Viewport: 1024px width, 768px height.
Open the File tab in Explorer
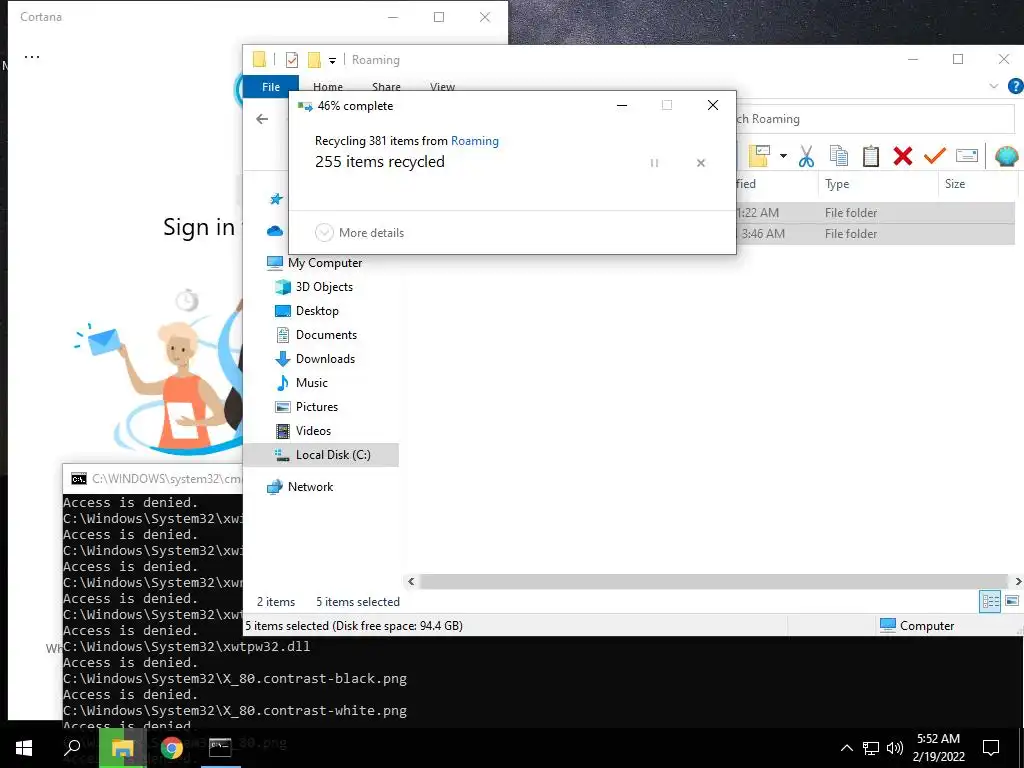coord(271,87)
